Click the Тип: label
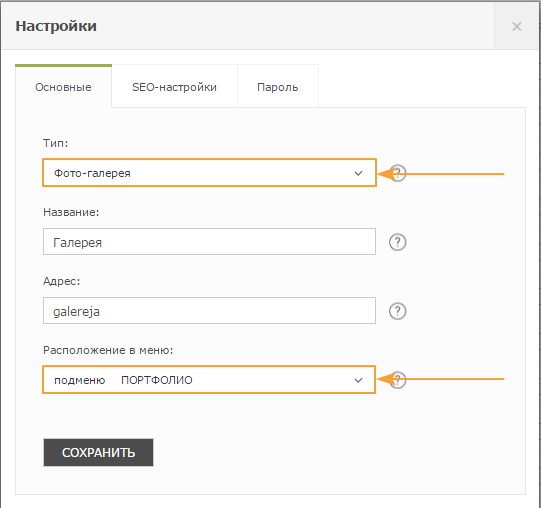The image size is (541, 508). click(x=56, y=143)
